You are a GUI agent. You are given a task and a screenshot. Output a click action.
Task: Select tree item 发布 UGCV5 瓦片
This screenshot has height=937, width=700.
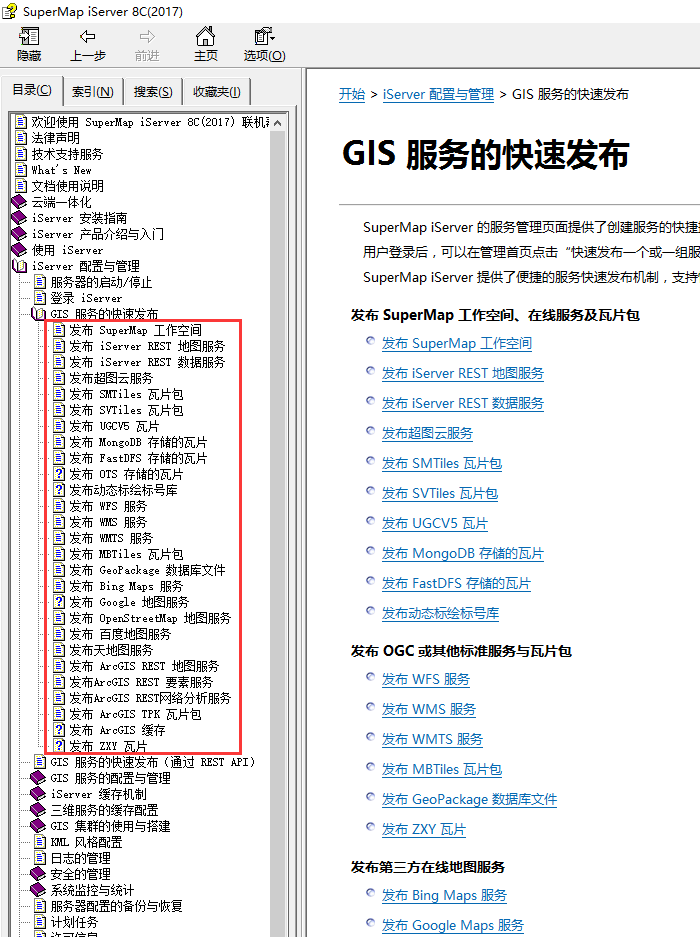pyautogui.click(x=114, y=426)
